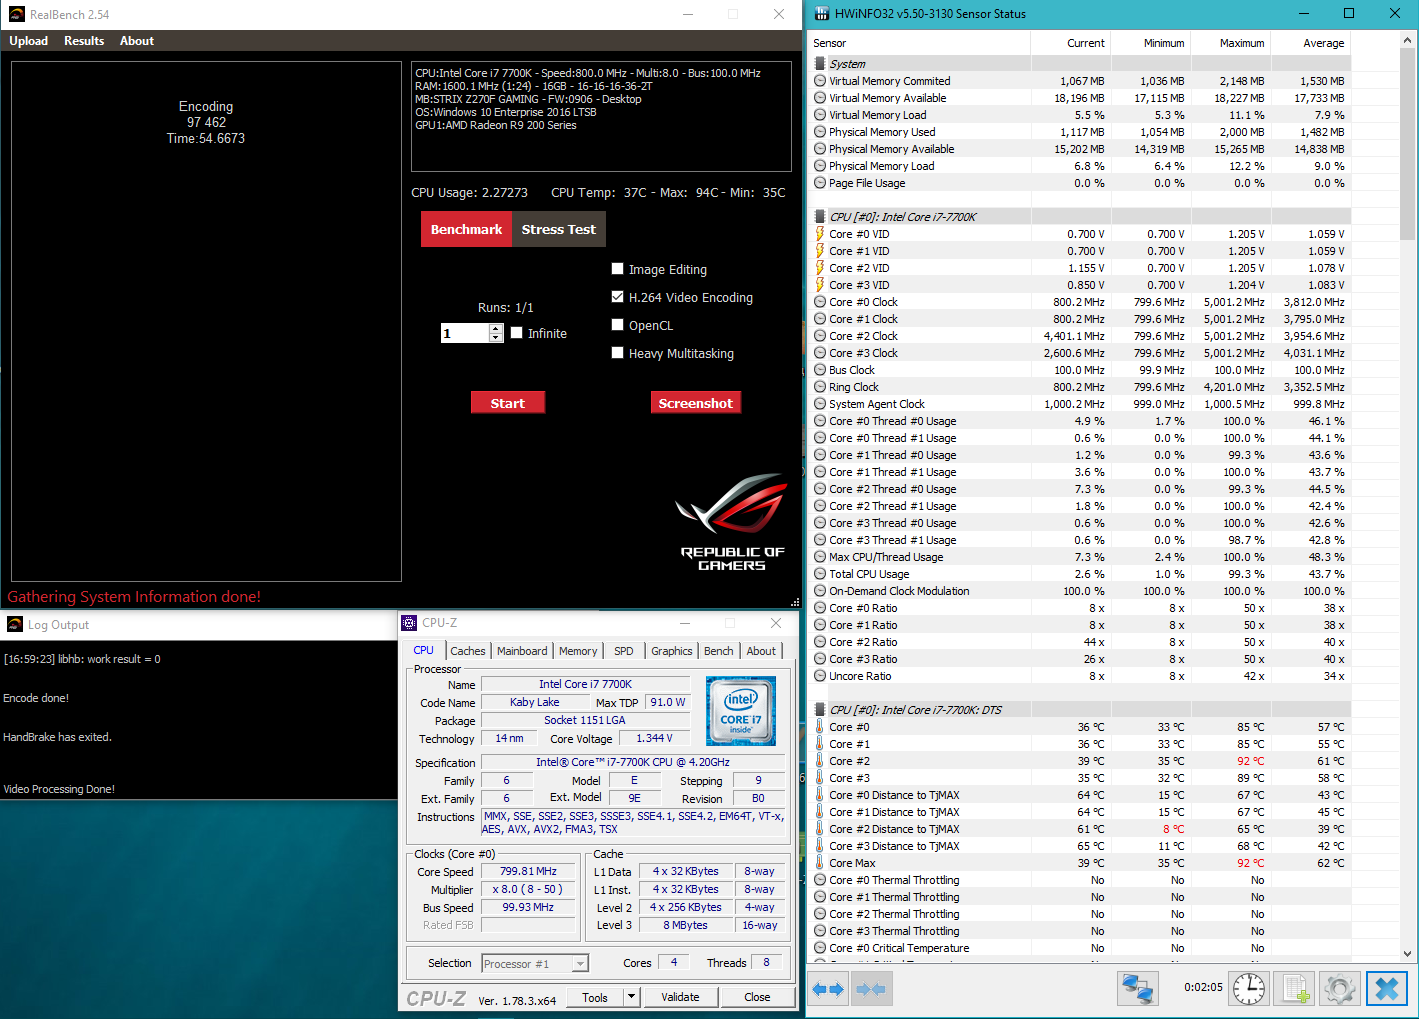Enable the Heavy Multitasking test
This screenshot has width=1419, height=1019.
[x=618, y=353]
